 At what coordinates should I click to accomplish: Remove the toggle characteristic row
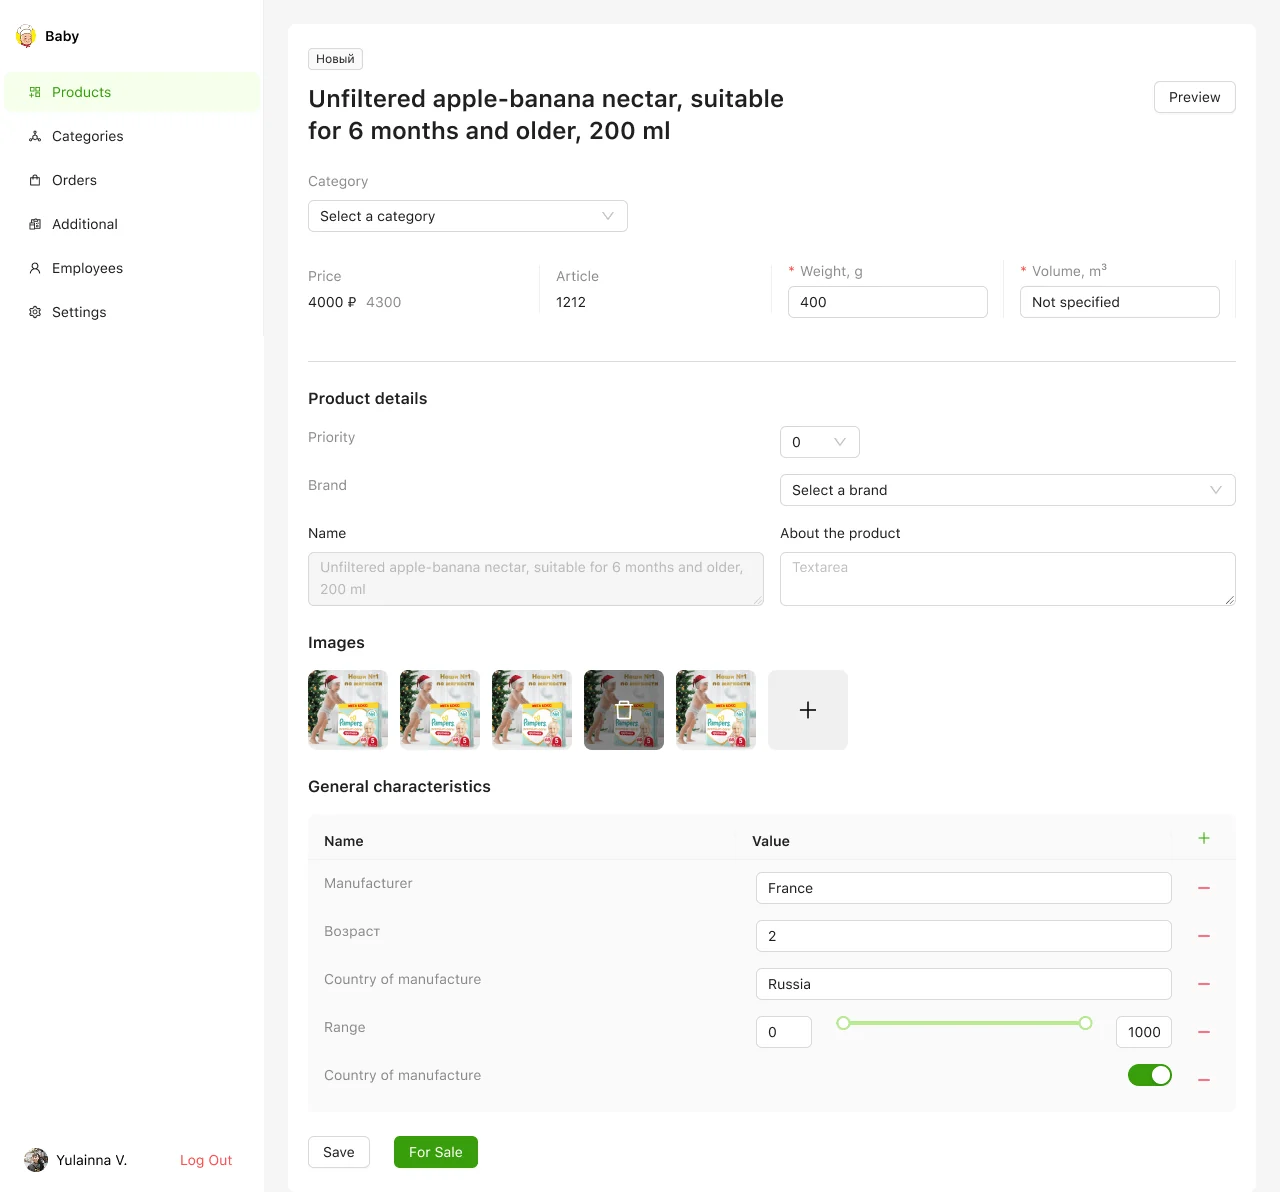pyautogui.click(x=1204, y=1080)
